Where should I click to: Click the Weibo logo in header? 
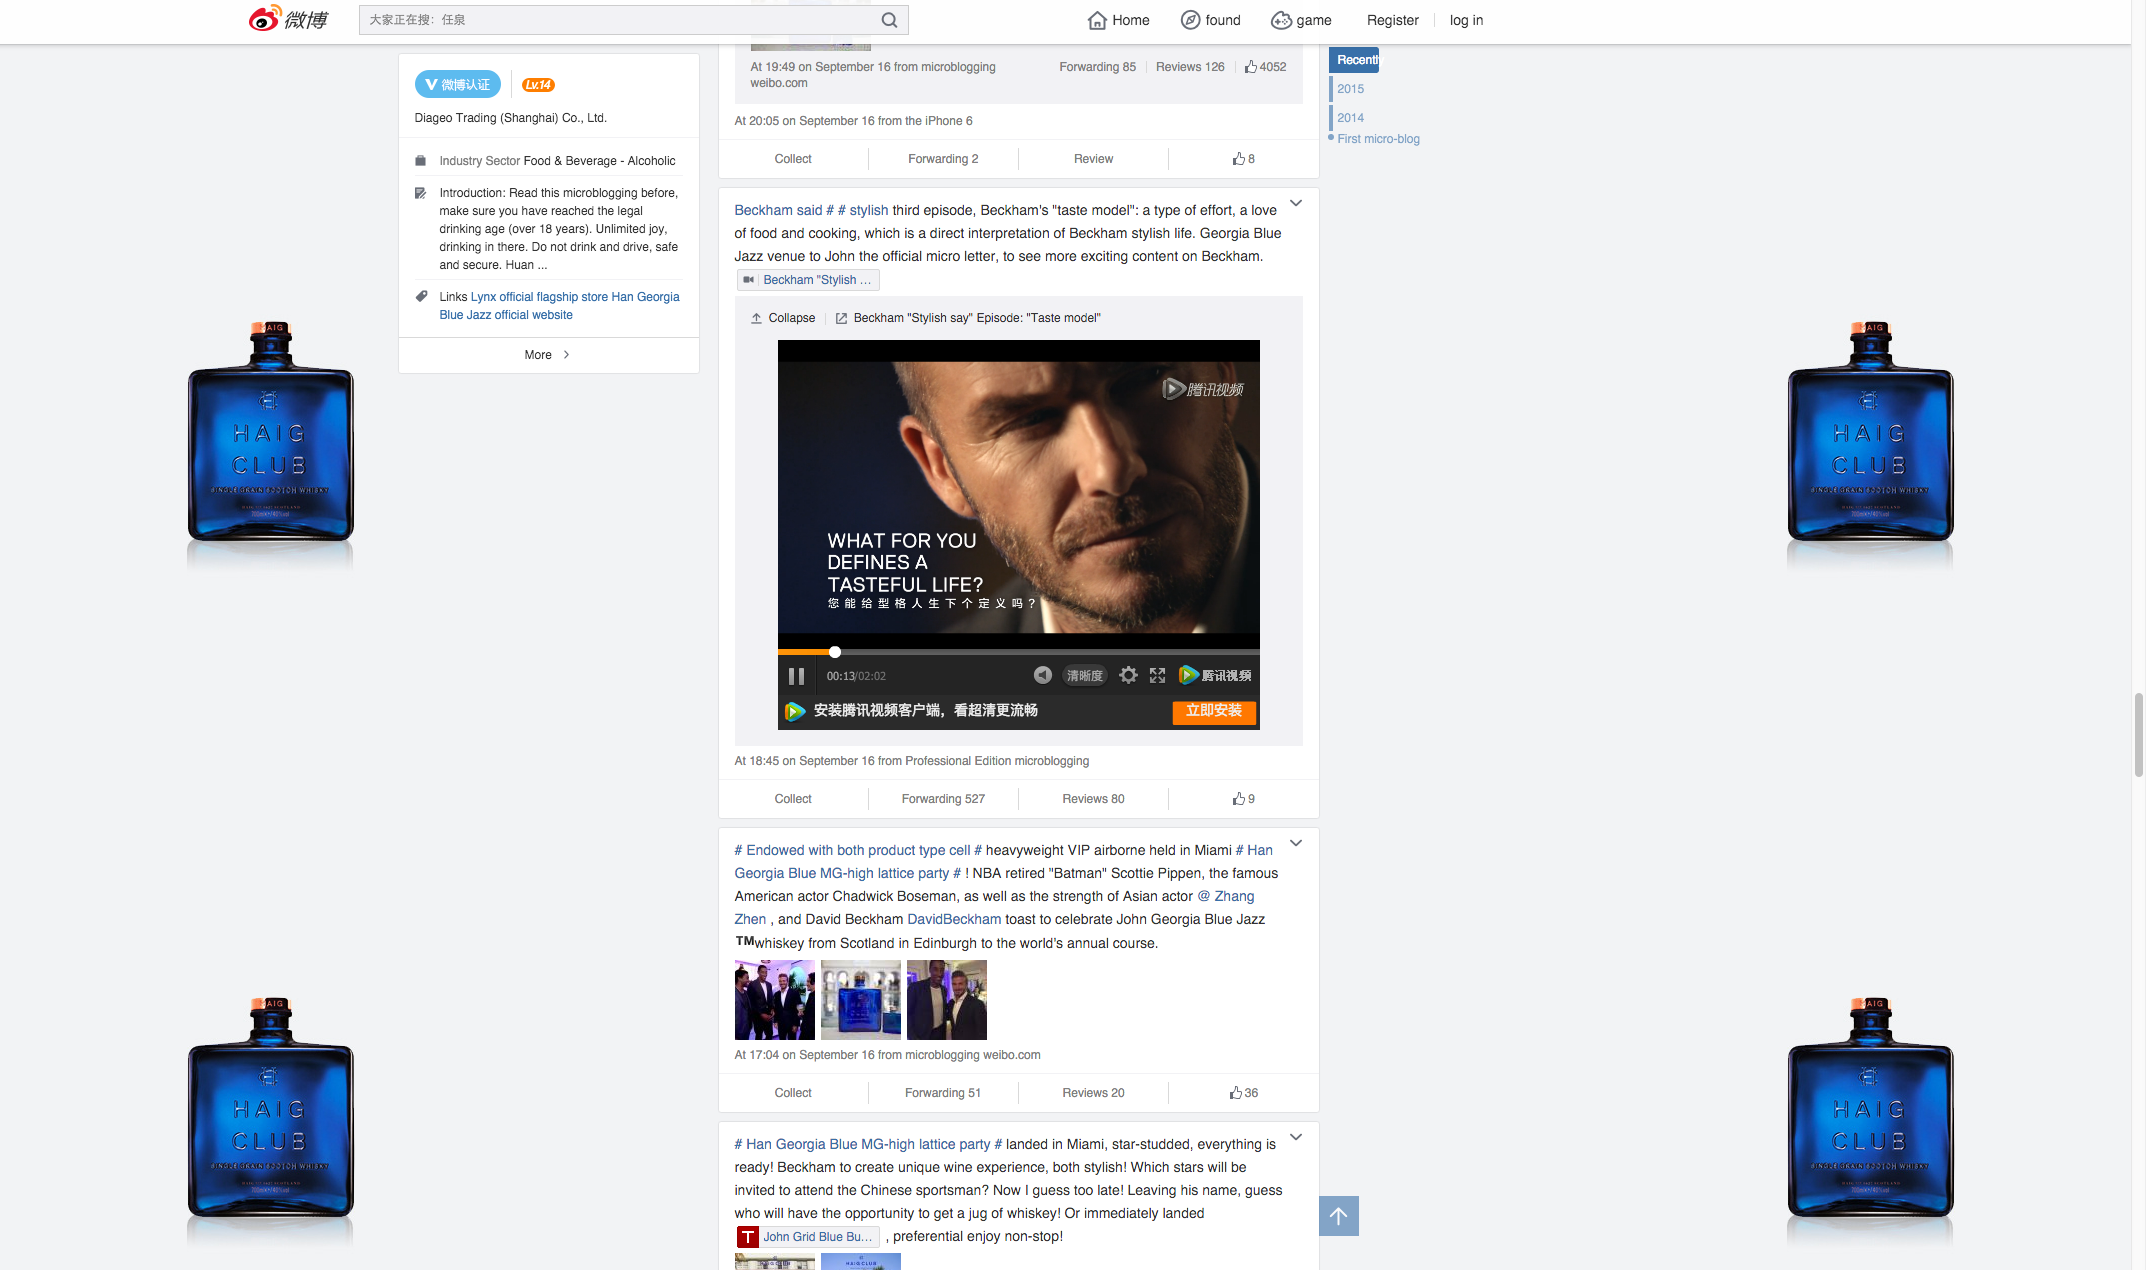point(288,19)
